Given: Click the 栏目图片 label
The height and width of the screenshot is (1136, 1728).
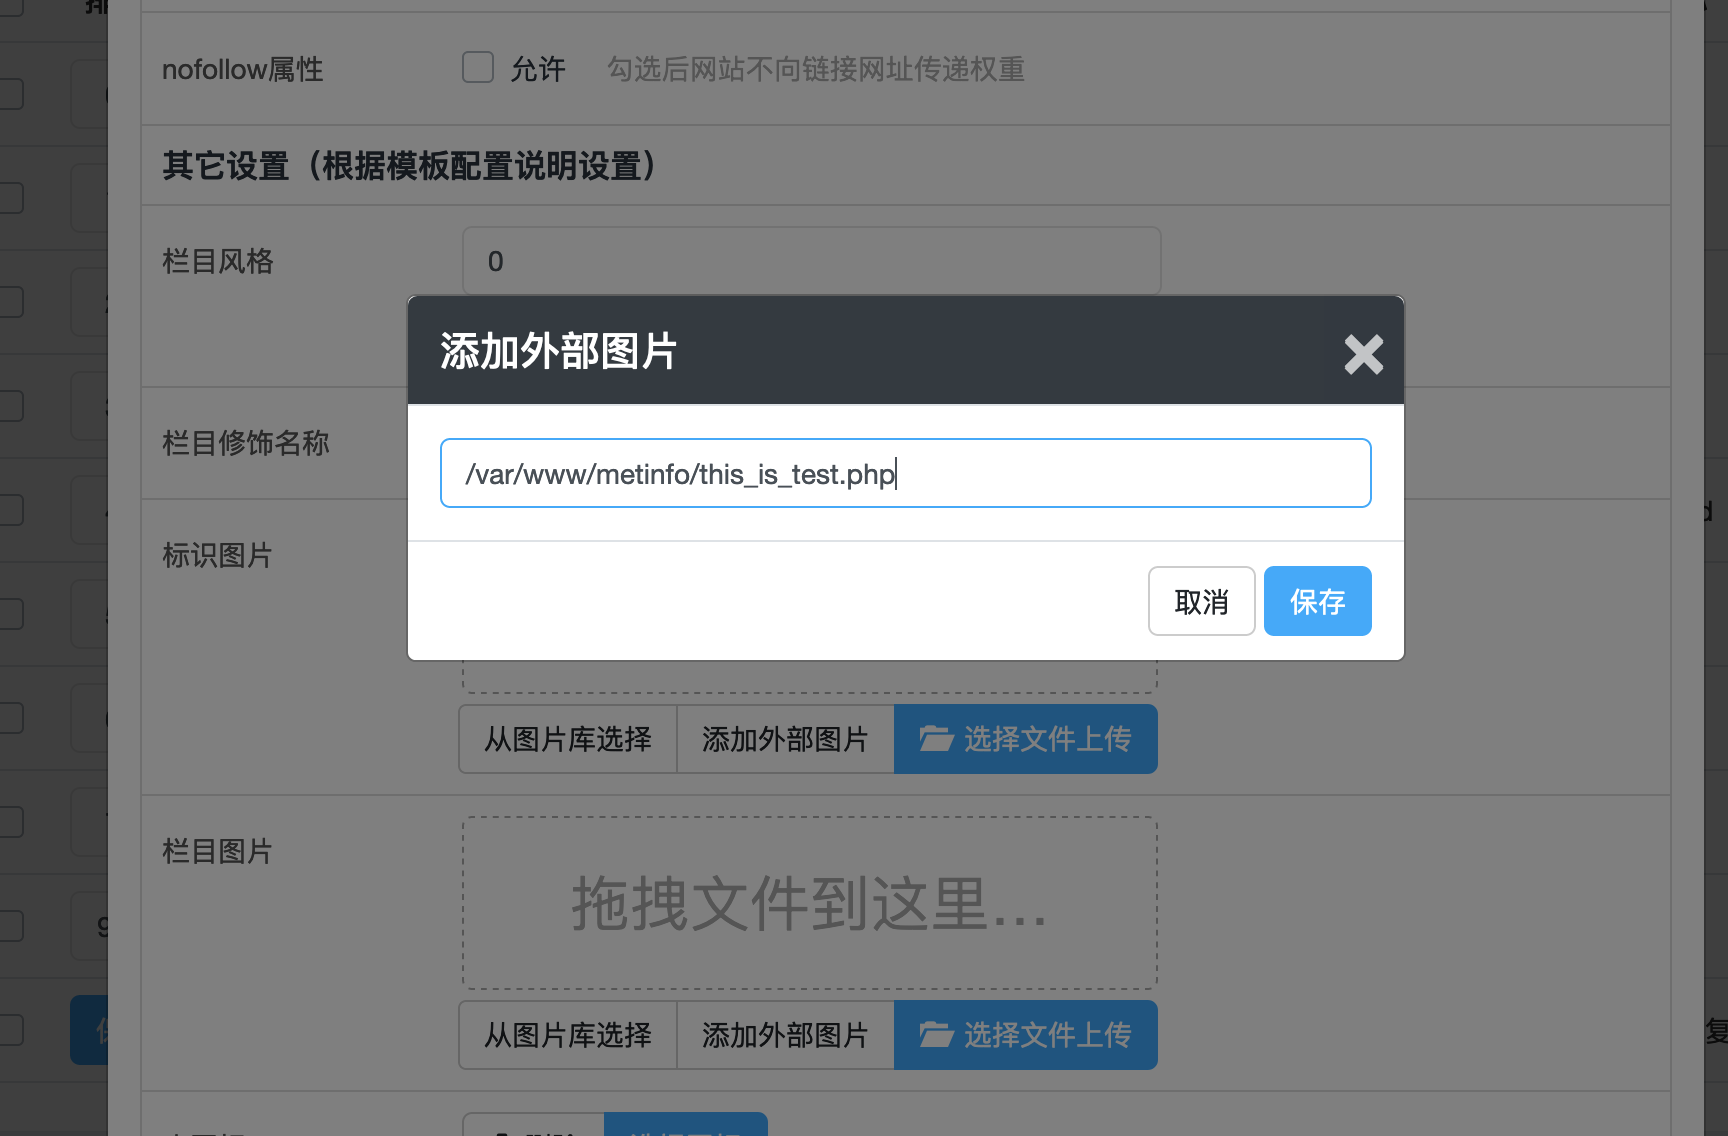Looking at the screenshot, I should (218, 851).
